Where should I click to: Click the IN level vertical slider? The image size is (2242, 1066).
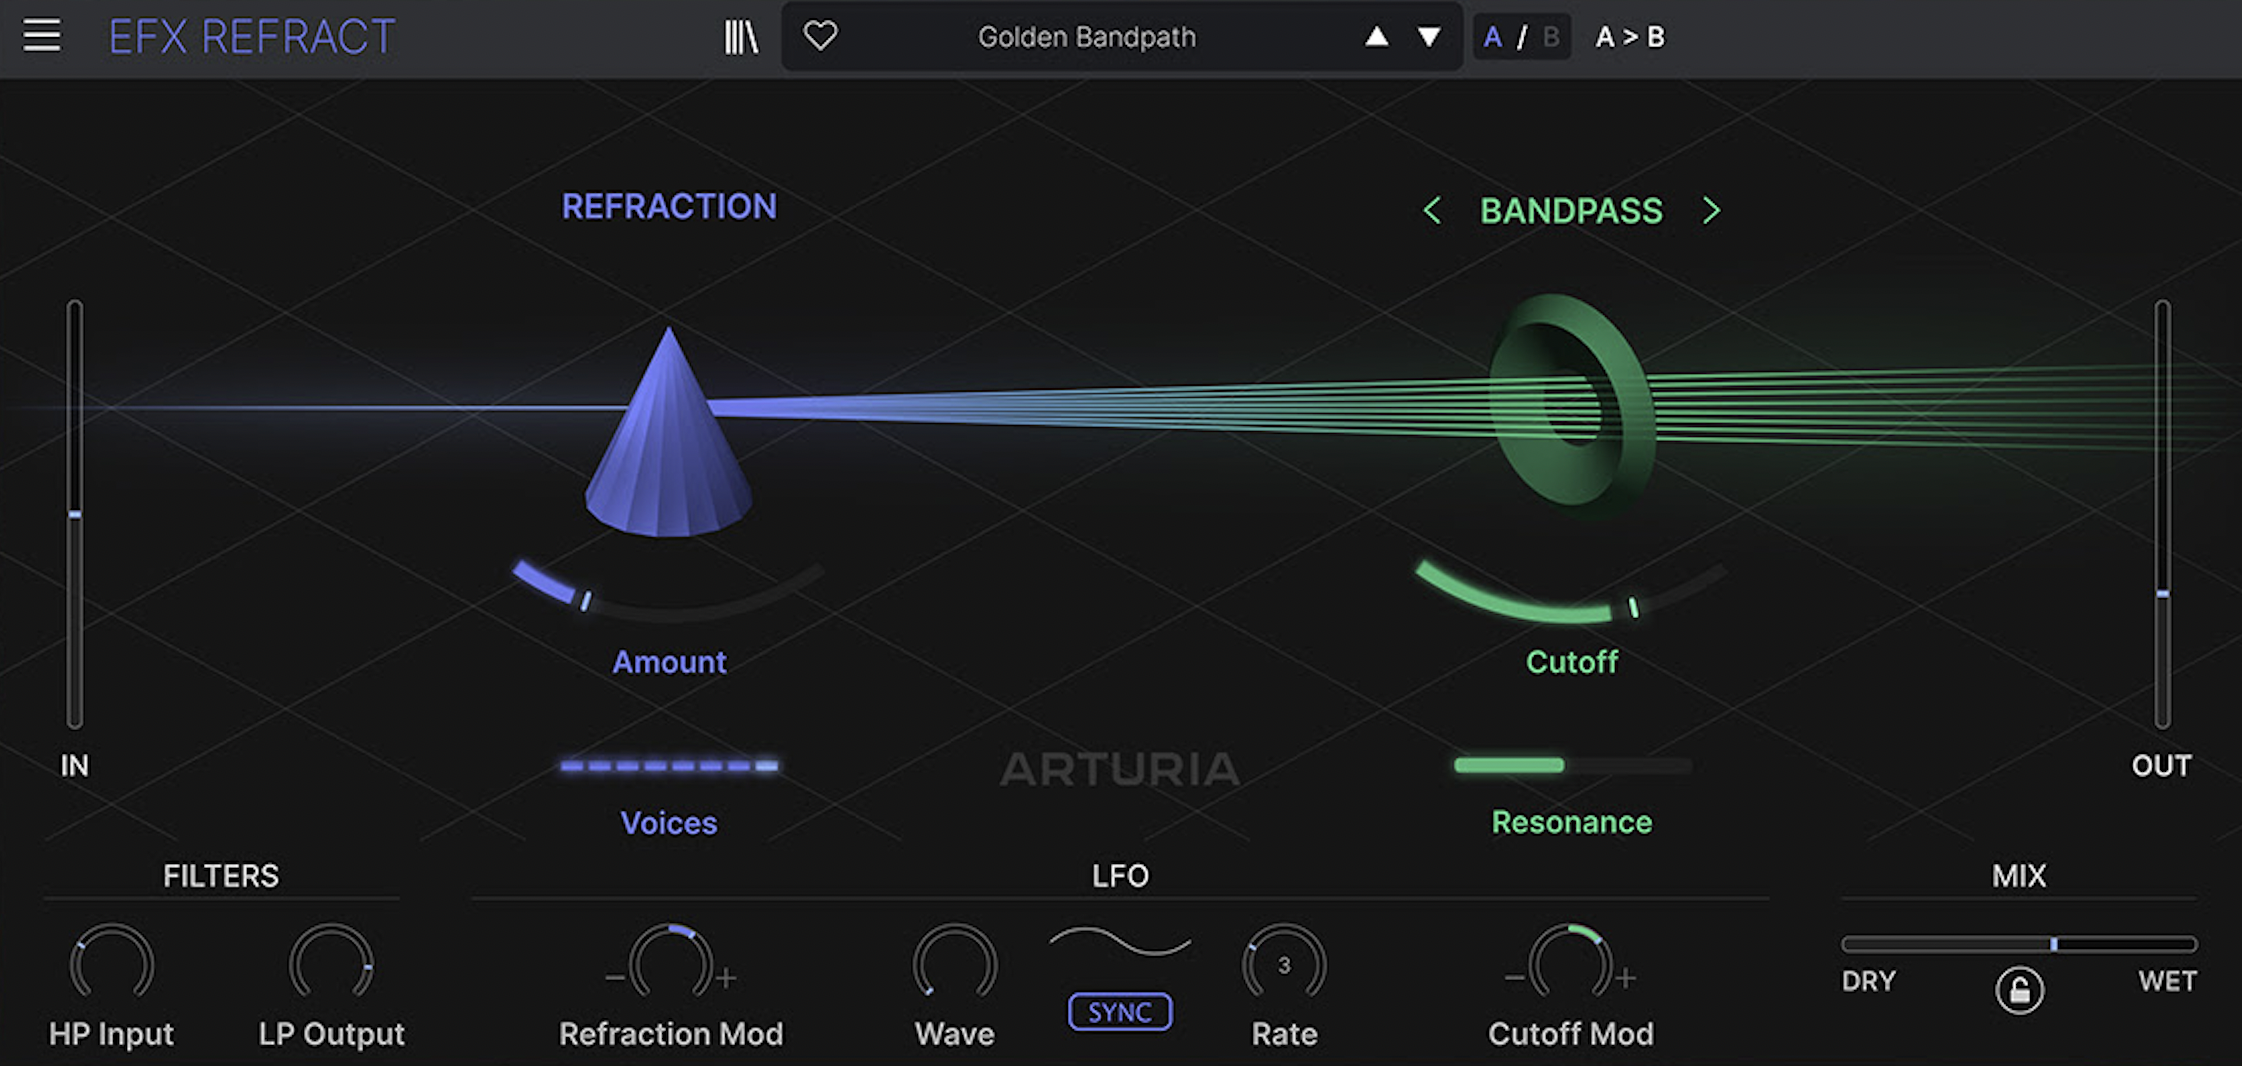pyautogui.click(x=75, y=514)
